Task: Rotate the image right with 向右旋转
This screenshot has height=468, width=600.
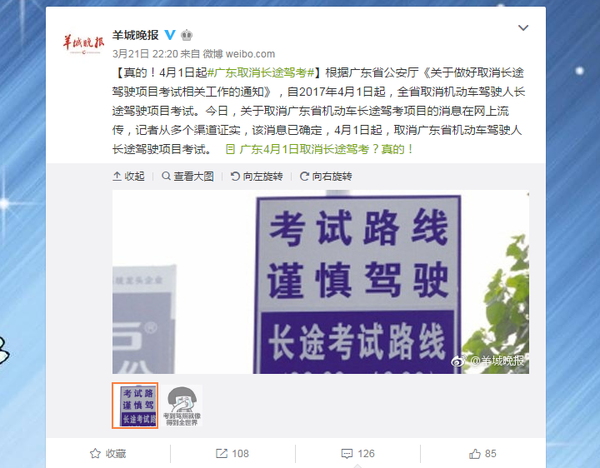Action: (326, 176)
